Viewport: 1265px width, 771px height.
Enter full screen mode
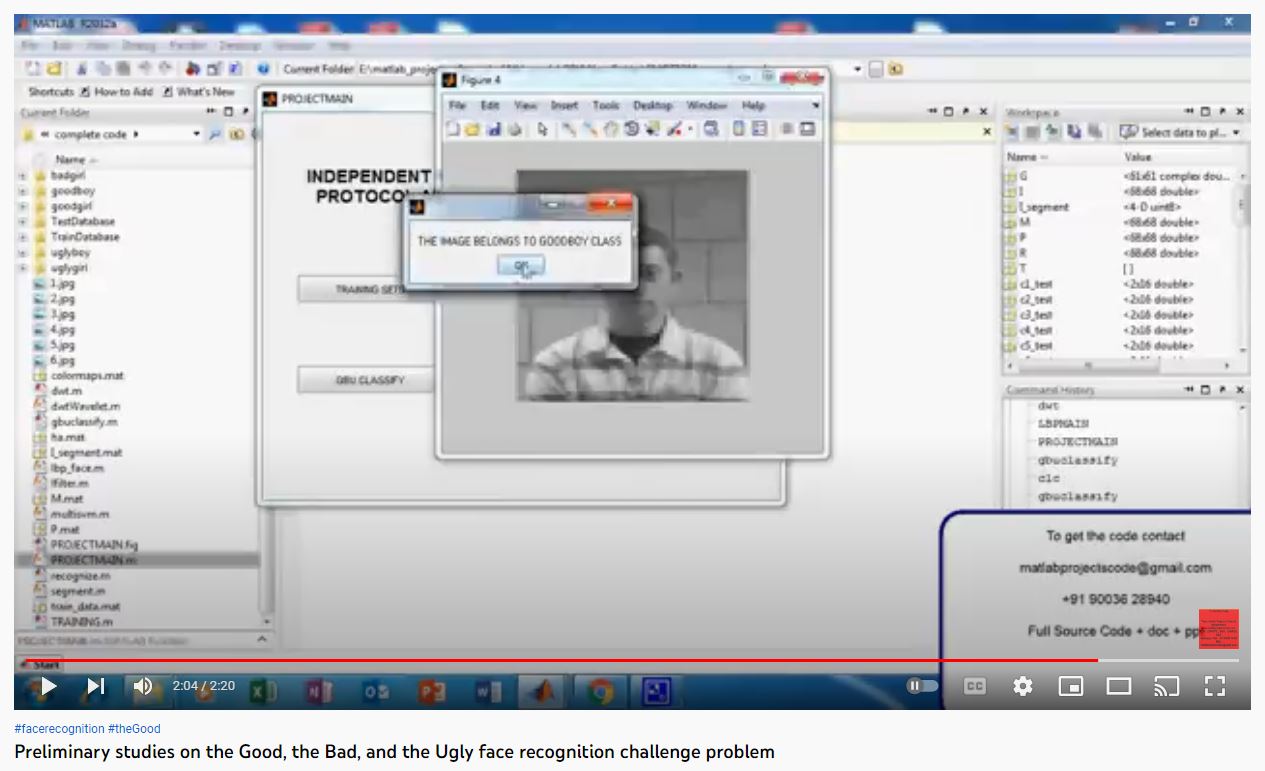click(x=1214, y=686)
